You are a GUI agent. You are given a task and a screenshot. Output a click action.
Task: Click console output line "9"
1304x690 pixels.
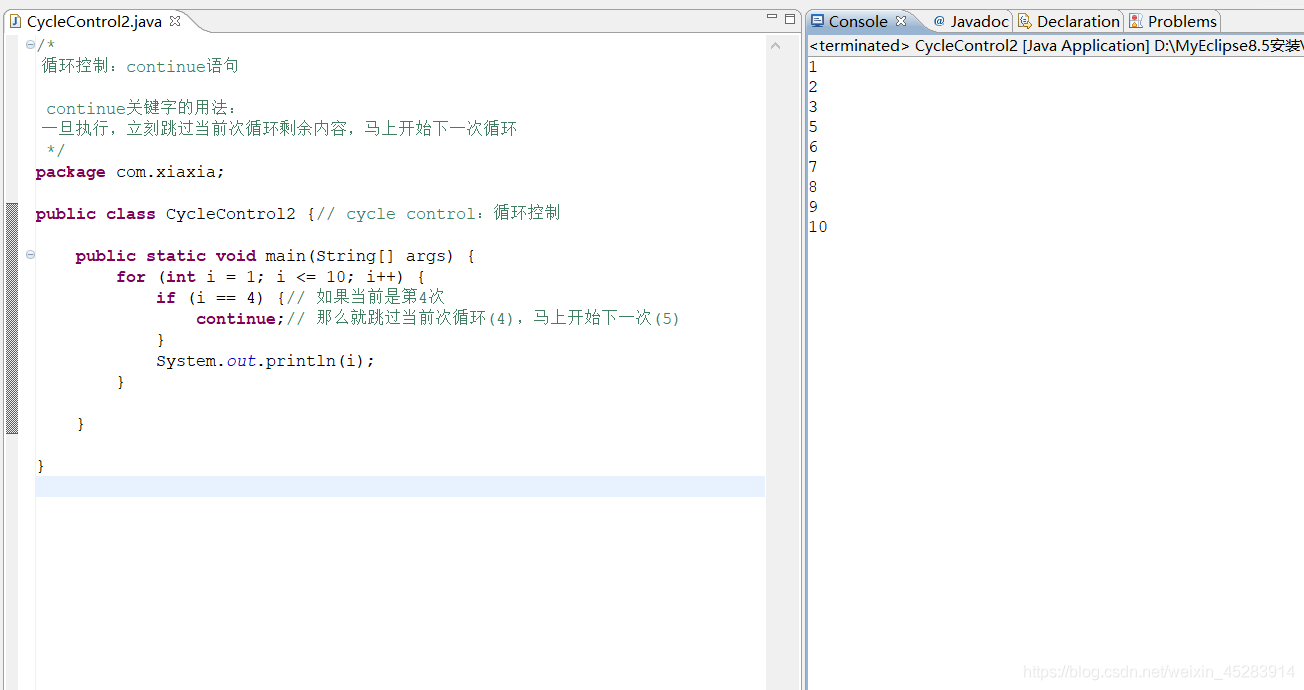coord(813,207)
